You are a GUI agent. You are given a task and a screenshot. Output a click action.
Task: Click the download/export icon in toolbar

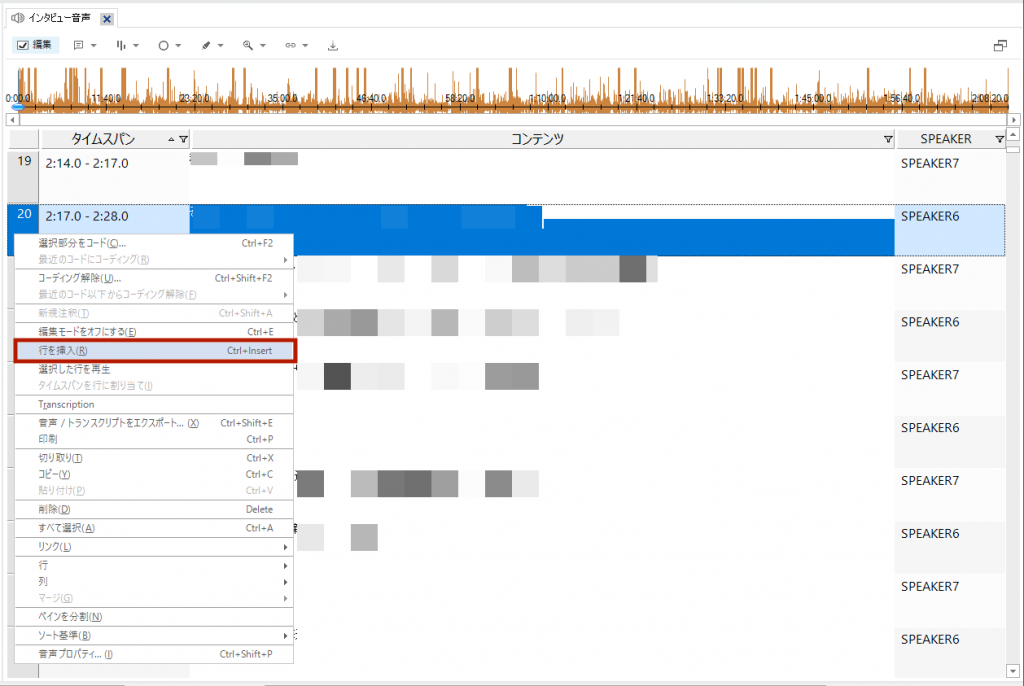tap(333, 46)
